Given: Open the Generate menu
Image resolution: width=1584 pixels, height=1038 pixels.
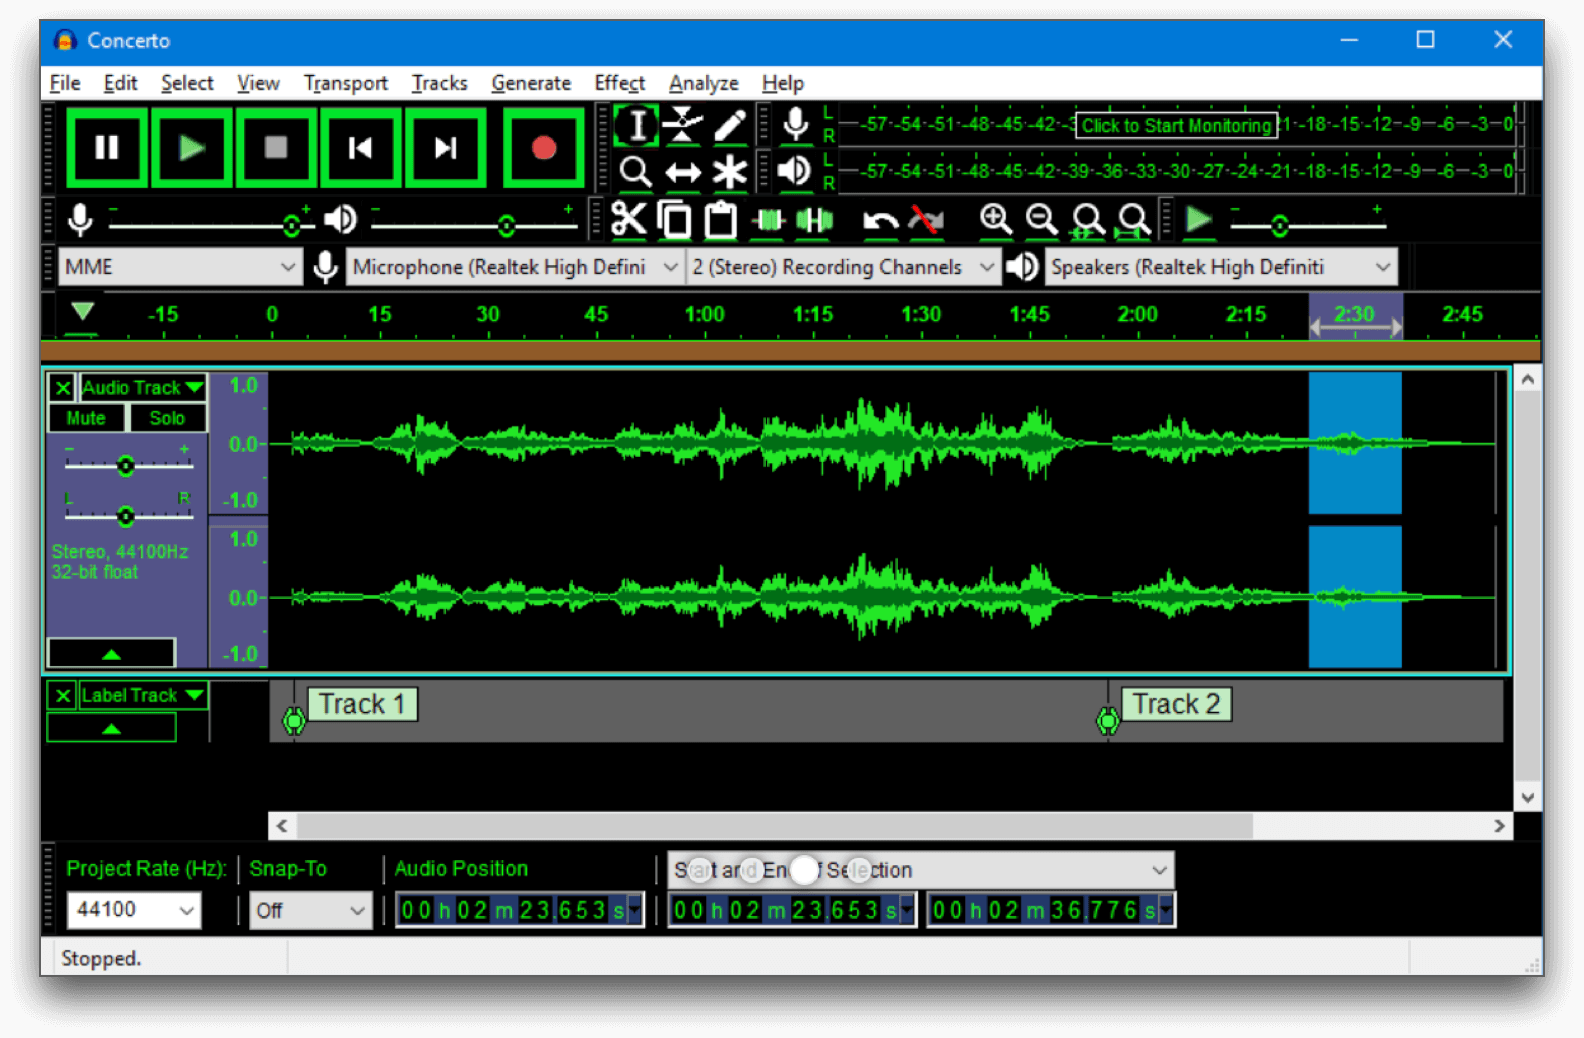Looking at the screenshot, I should (531, 83).
